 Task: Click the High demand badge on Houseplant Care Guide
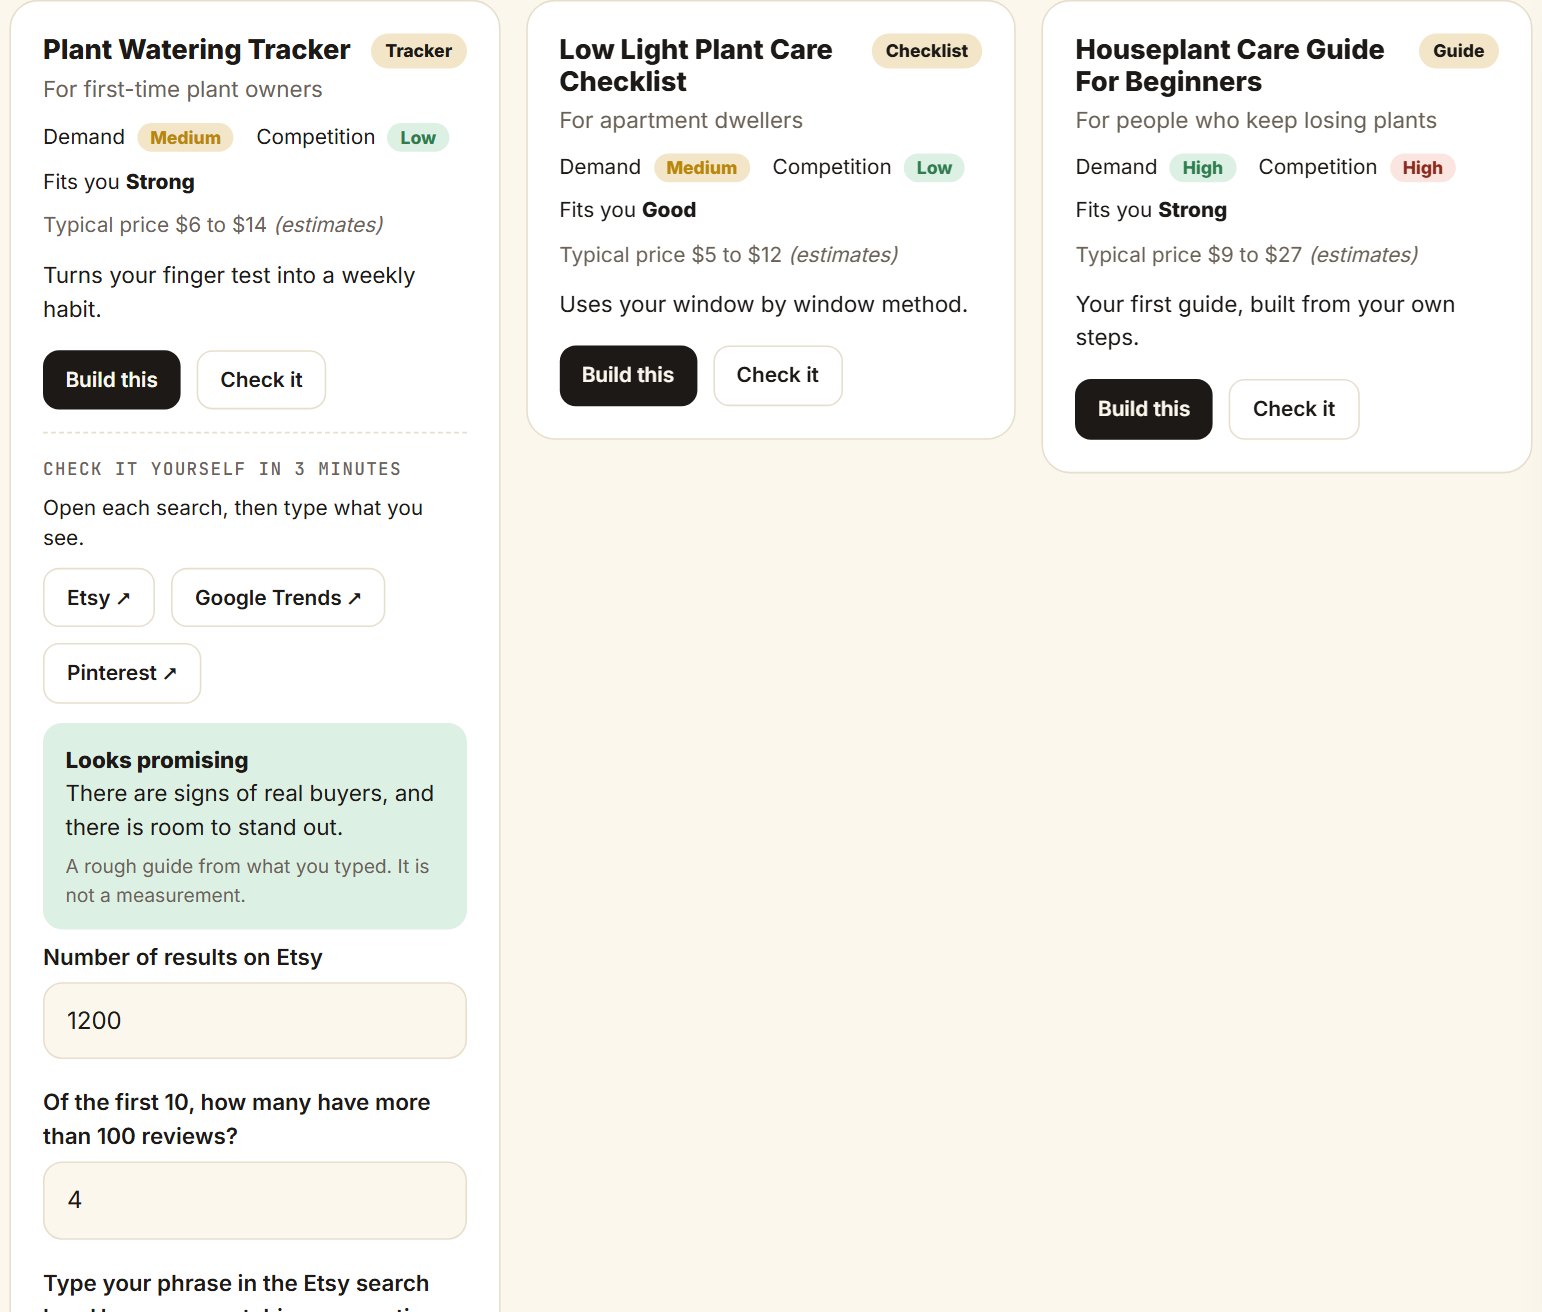(x=1203, y=168)
